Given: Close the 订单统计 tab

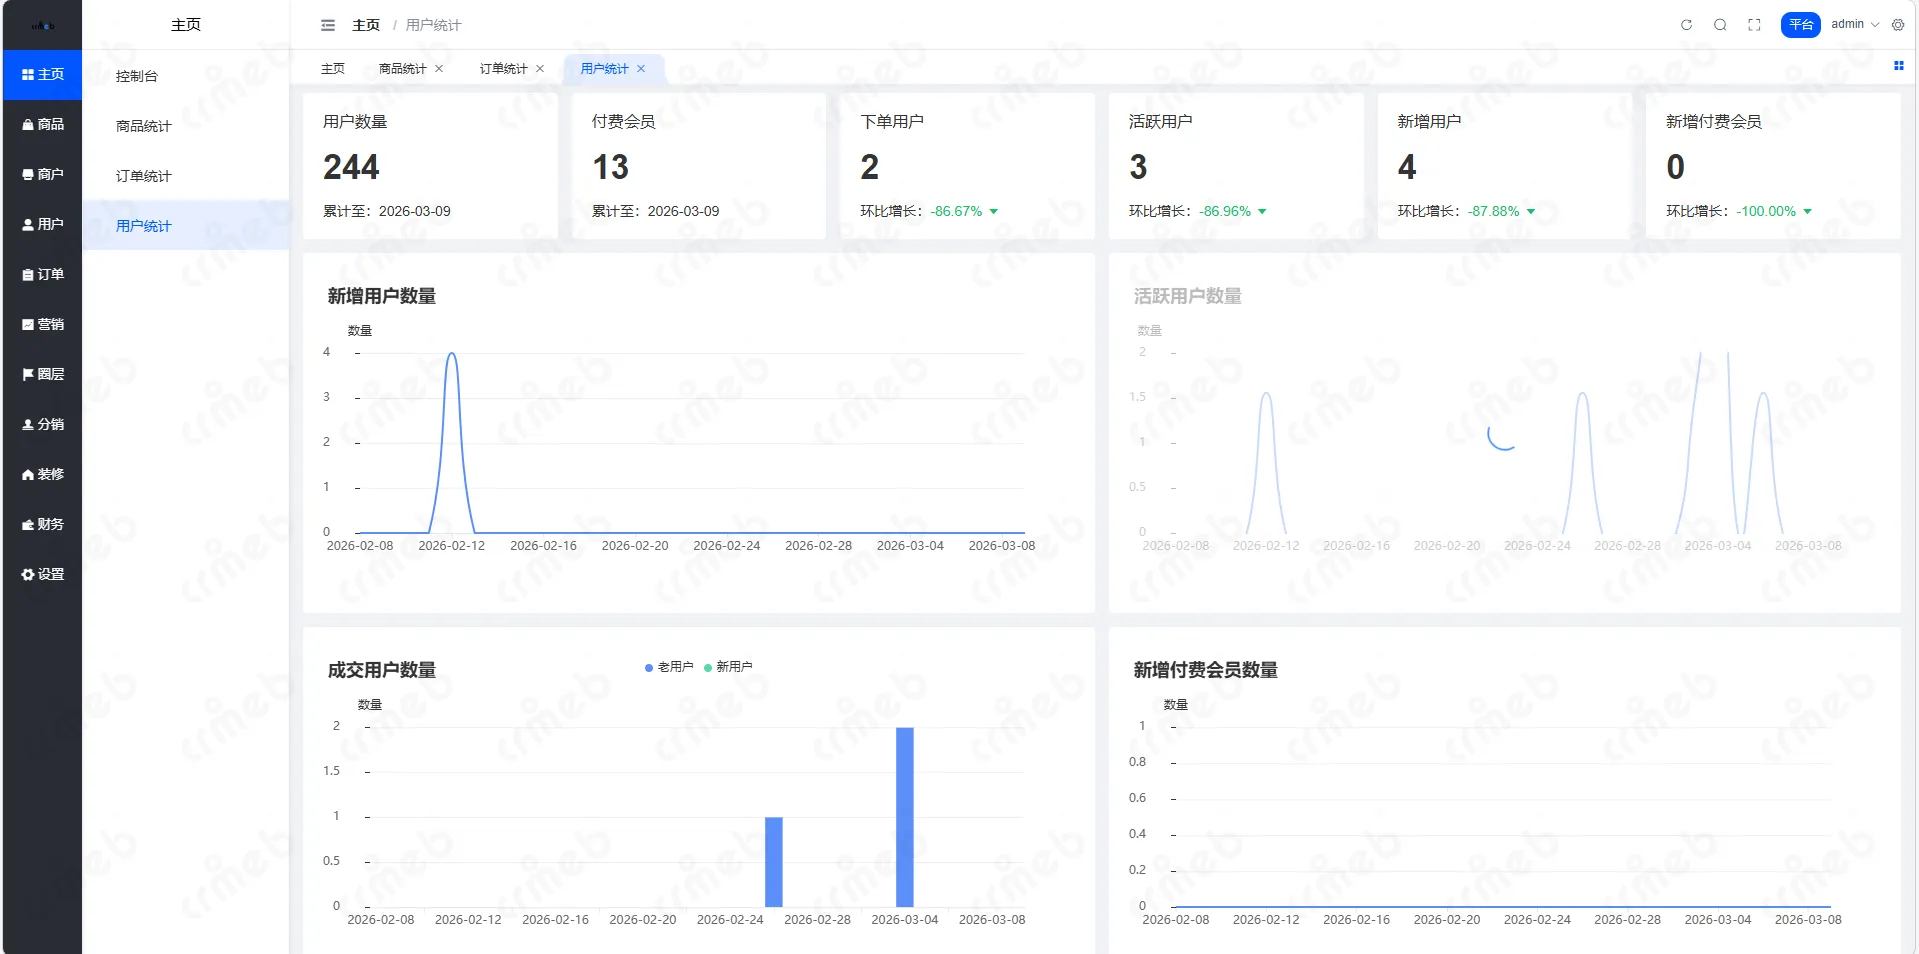Looking at the screenshot, I should click(x=540, y=69).
